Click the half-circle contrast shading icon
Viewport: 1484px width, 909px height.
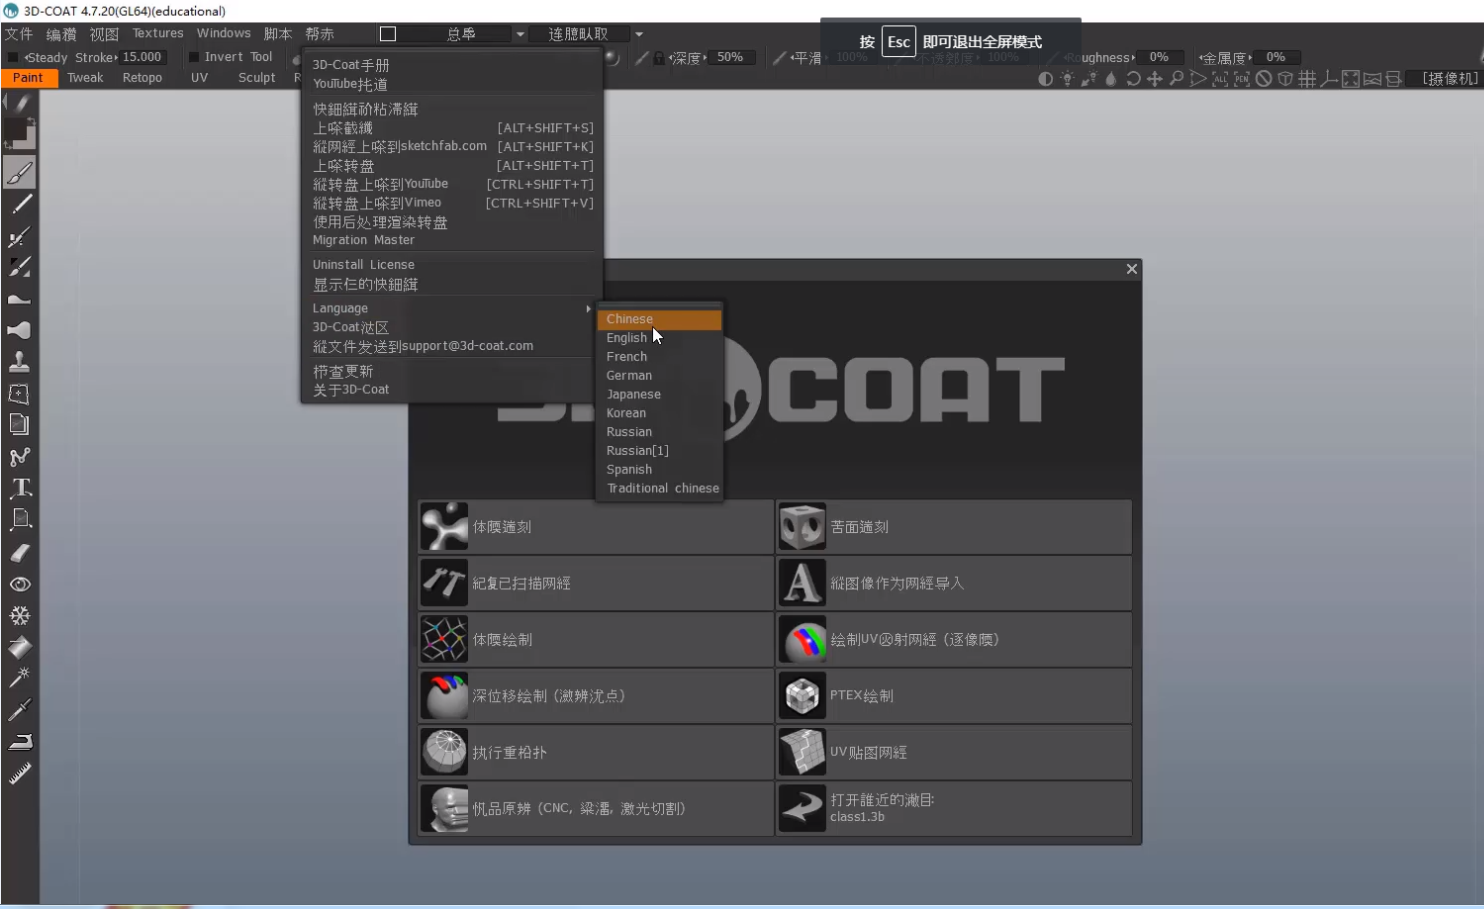[x=1045, y=79]
